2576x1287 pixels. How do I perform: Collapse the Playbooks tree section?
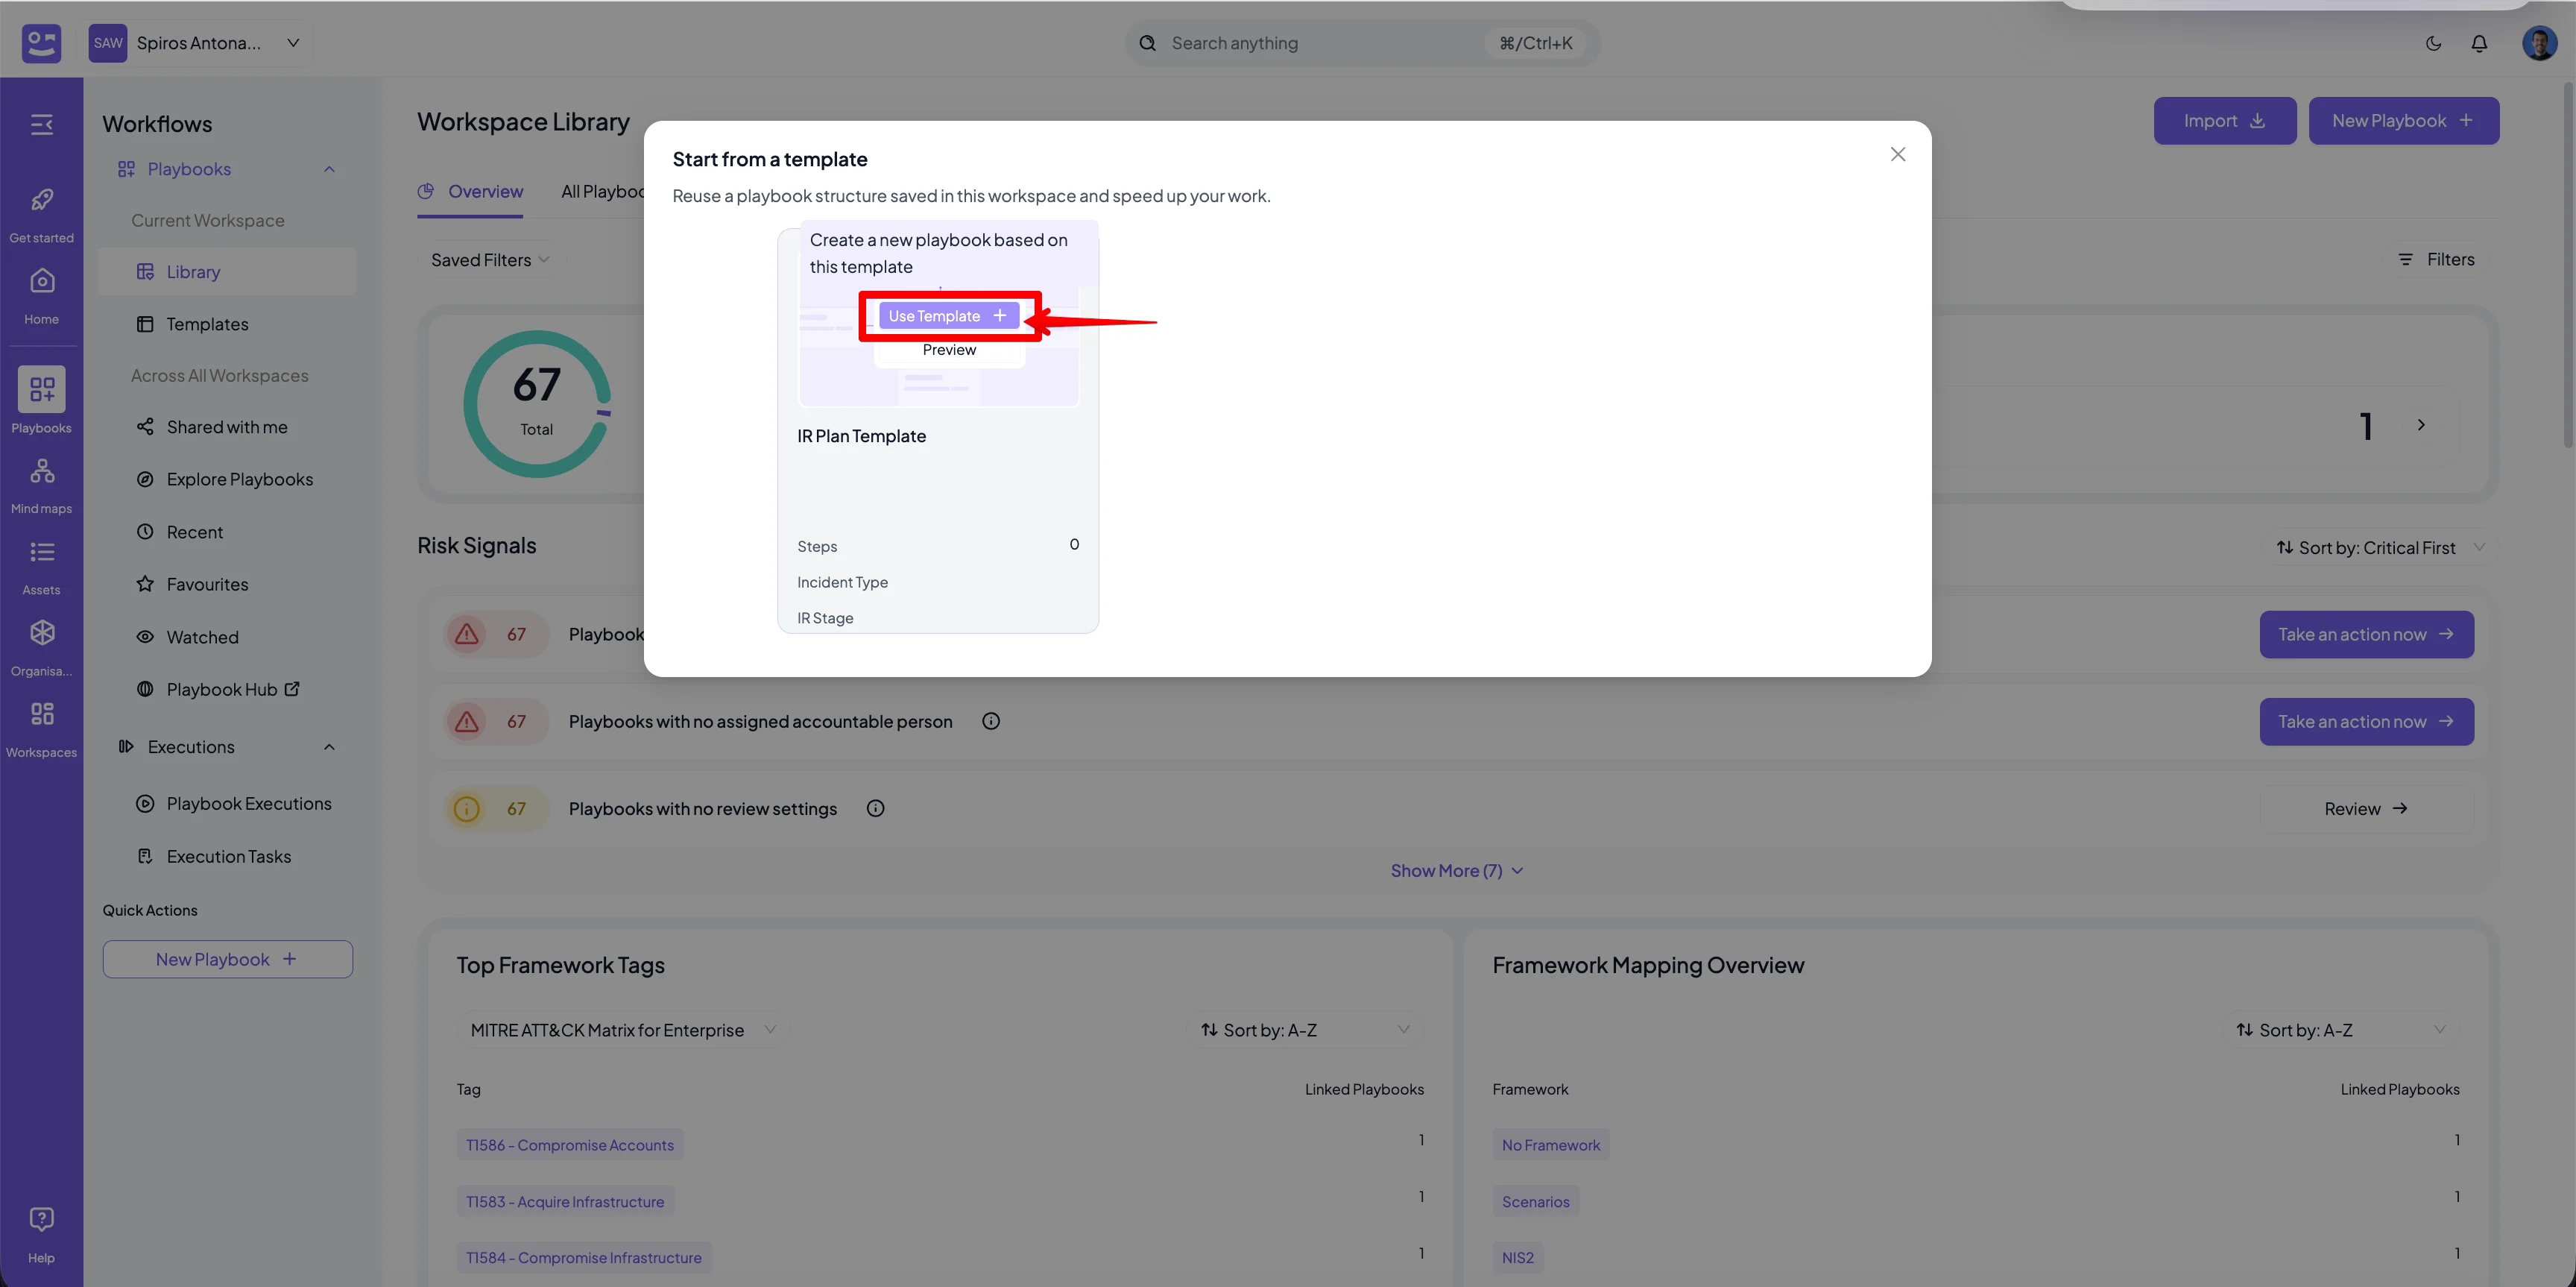(x=329, y=169)
